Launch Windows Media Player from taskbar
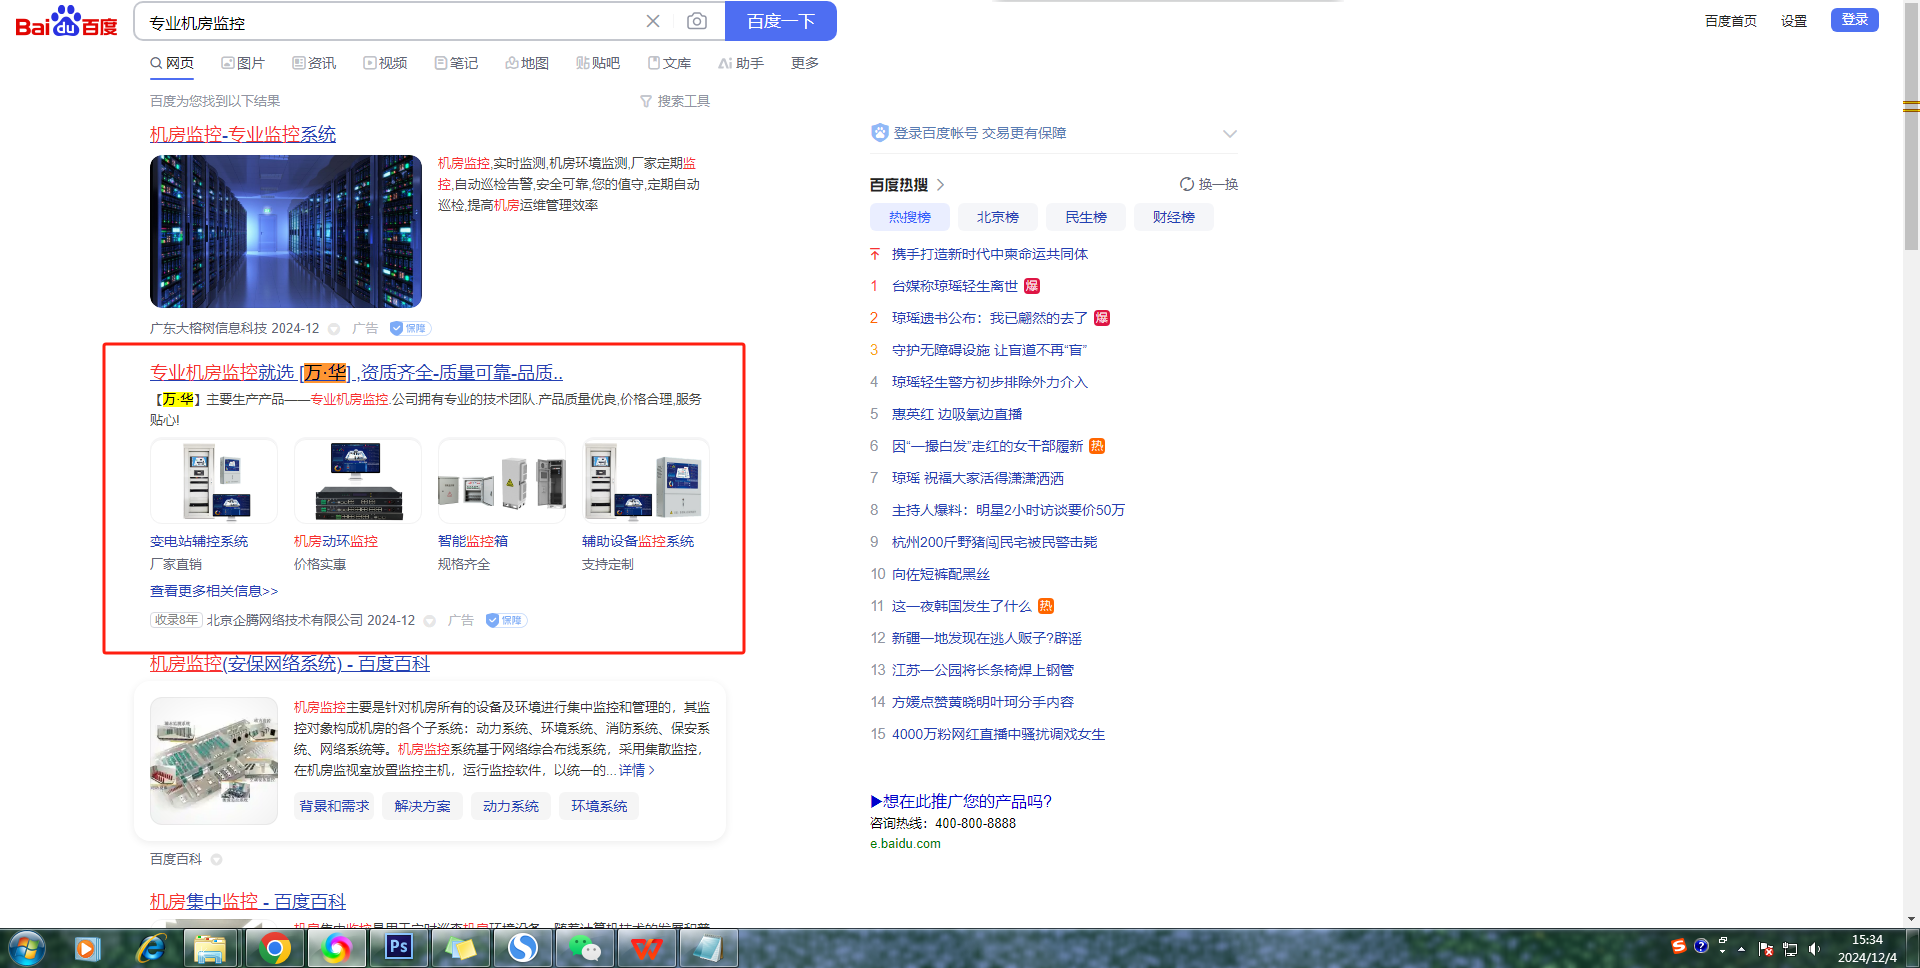Viewport: 1920px width, 968px height. (87, 948)
